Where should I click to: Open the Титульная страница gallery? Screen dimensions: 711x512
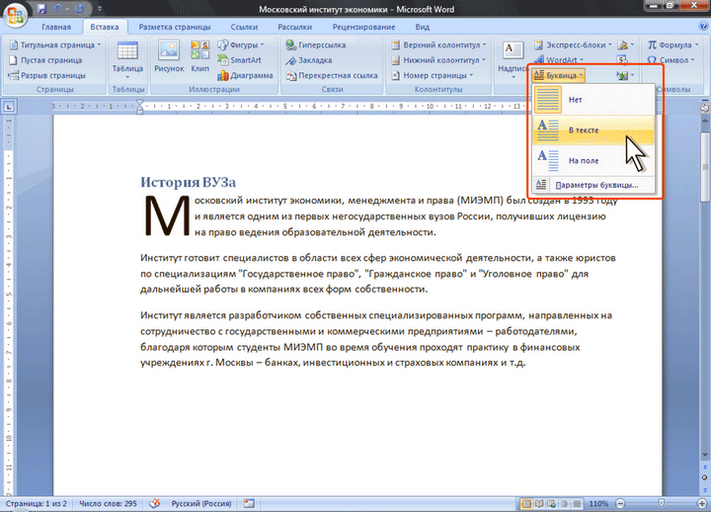coord(55,45)
